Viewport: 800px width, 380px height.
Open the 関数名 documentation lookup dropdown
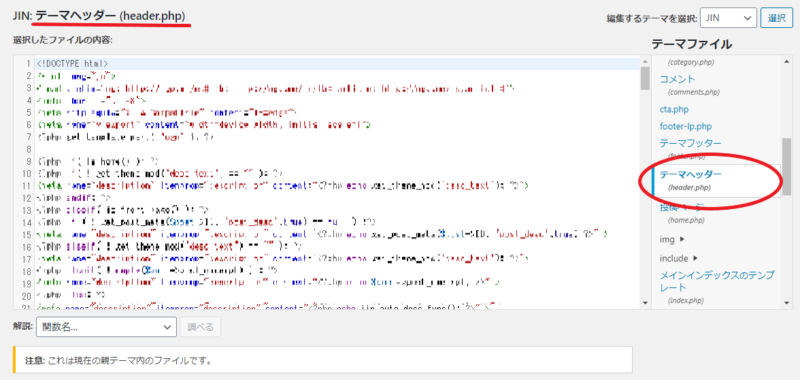click(106, 327)
